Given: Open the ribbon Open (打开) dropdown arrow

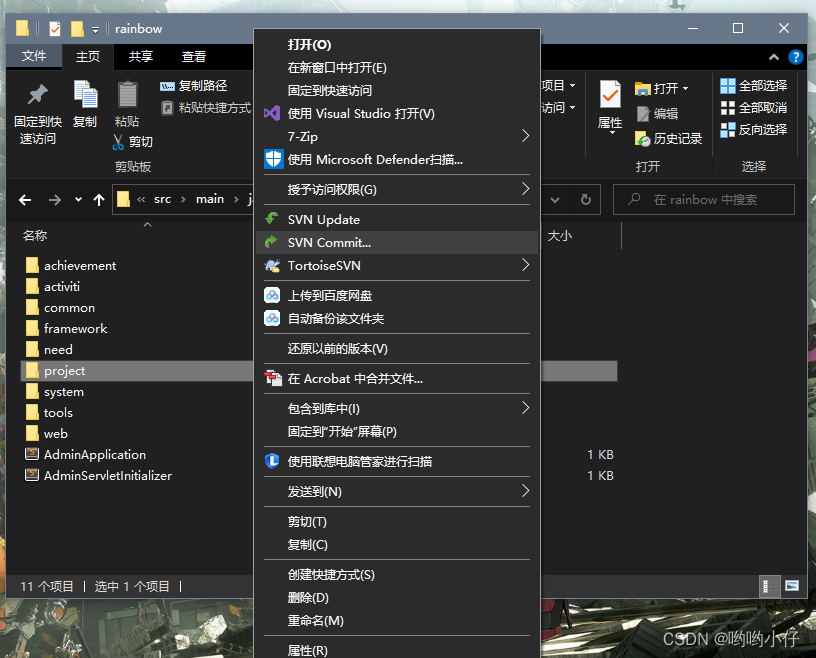Looking at the screenshot, I should pyautogui.click(x=685, y=88).
